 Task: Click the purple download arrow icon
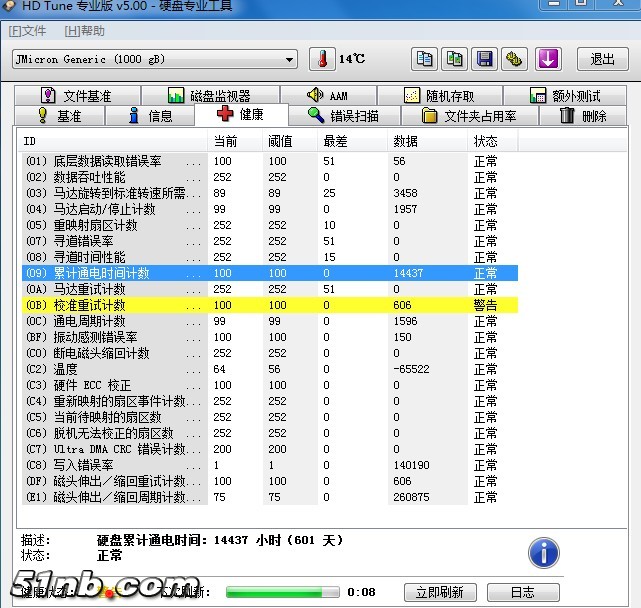point(548,59)
